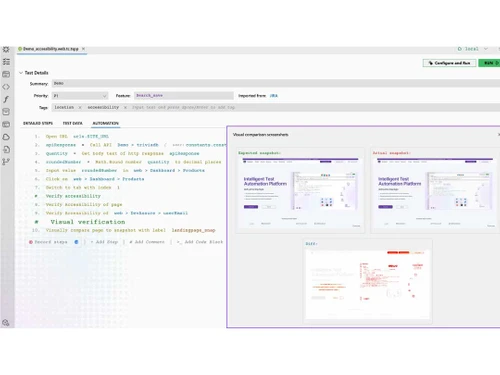Select step 5 'Input value' line
The height and width of the screenshot is (375, 500).
125,170
